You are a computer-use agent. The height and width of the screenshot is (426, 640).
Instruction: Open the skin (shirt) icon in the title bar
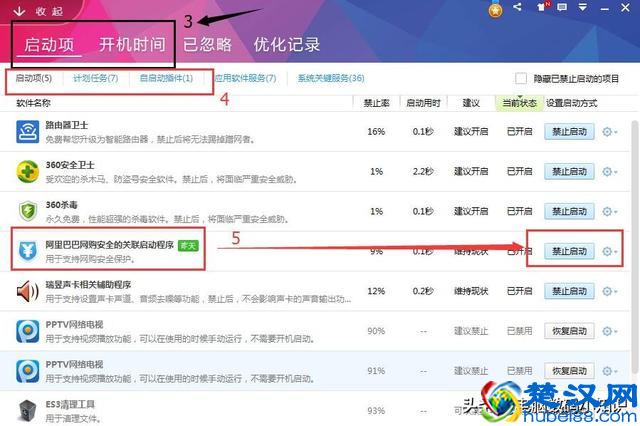pos(542,7)
